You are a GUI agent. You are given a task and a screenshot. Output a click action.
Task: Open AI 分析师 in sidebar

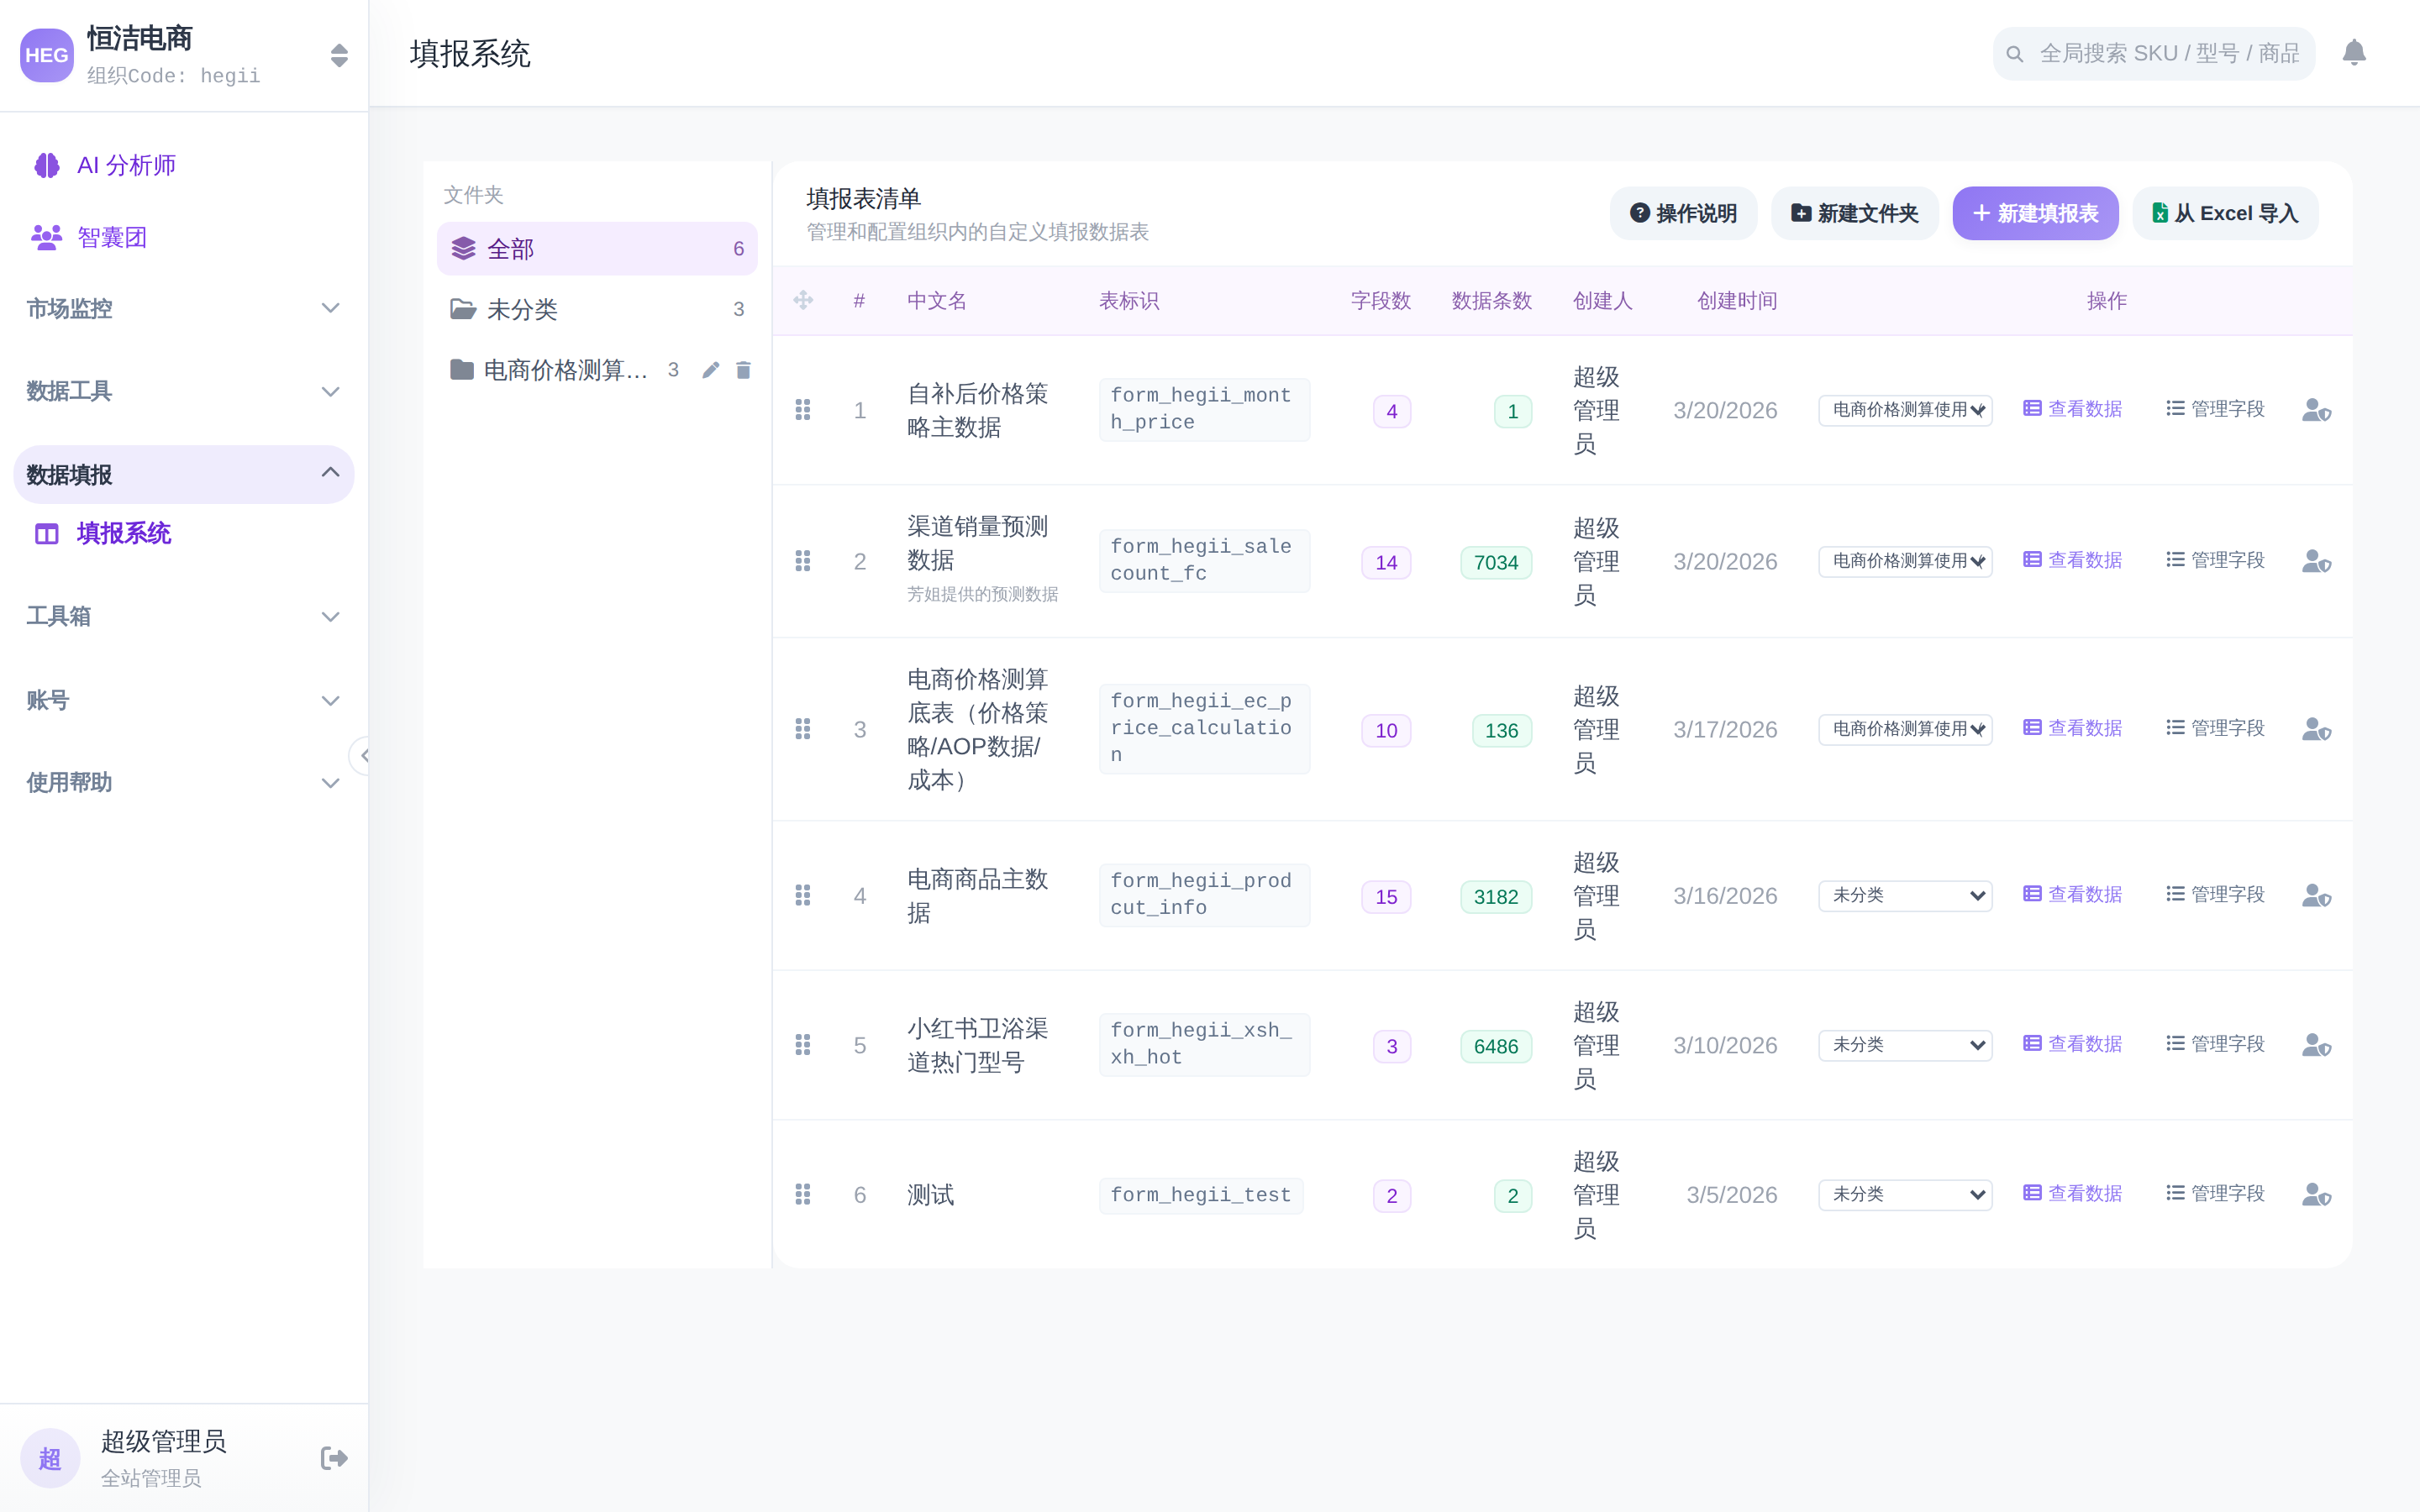[184, 165]
